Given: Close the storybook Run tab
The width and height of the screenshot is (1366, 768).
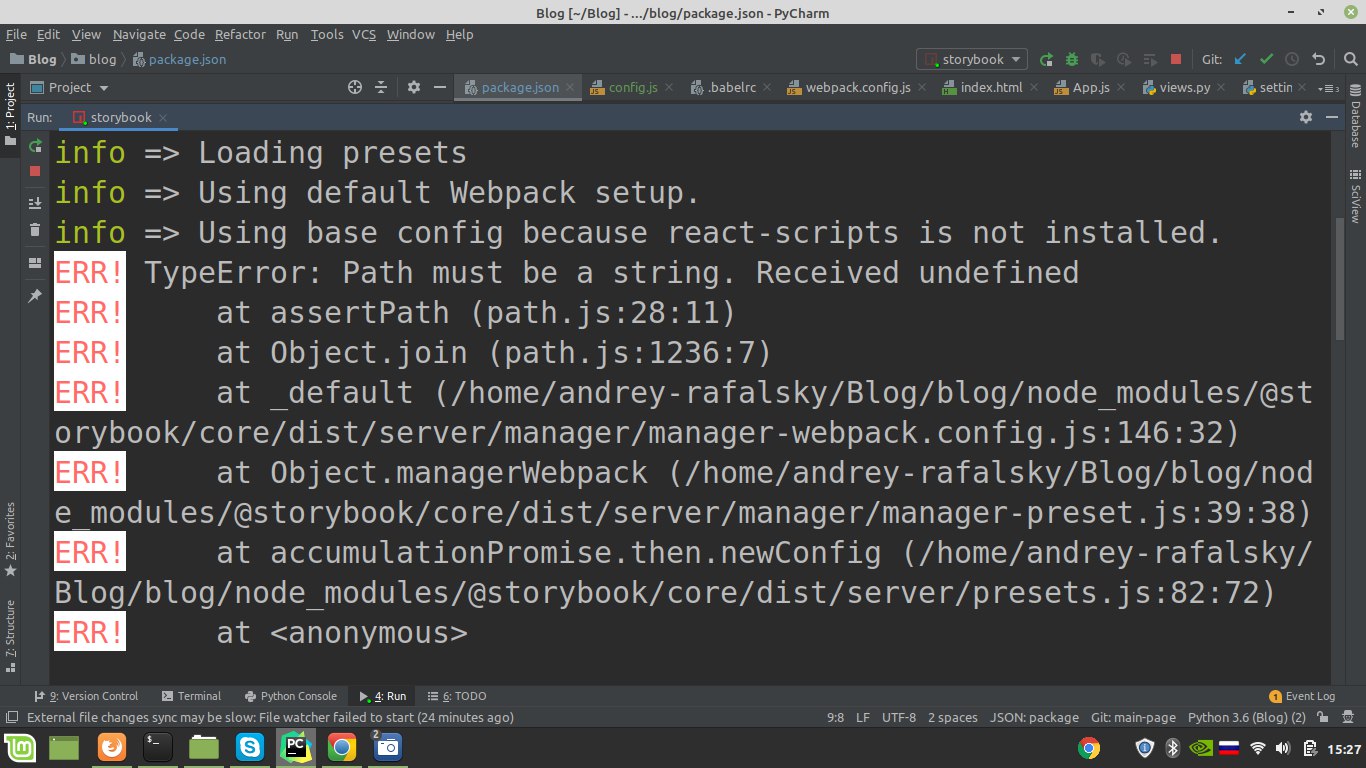Looking at the screenshot, I should tap(163, 118).
